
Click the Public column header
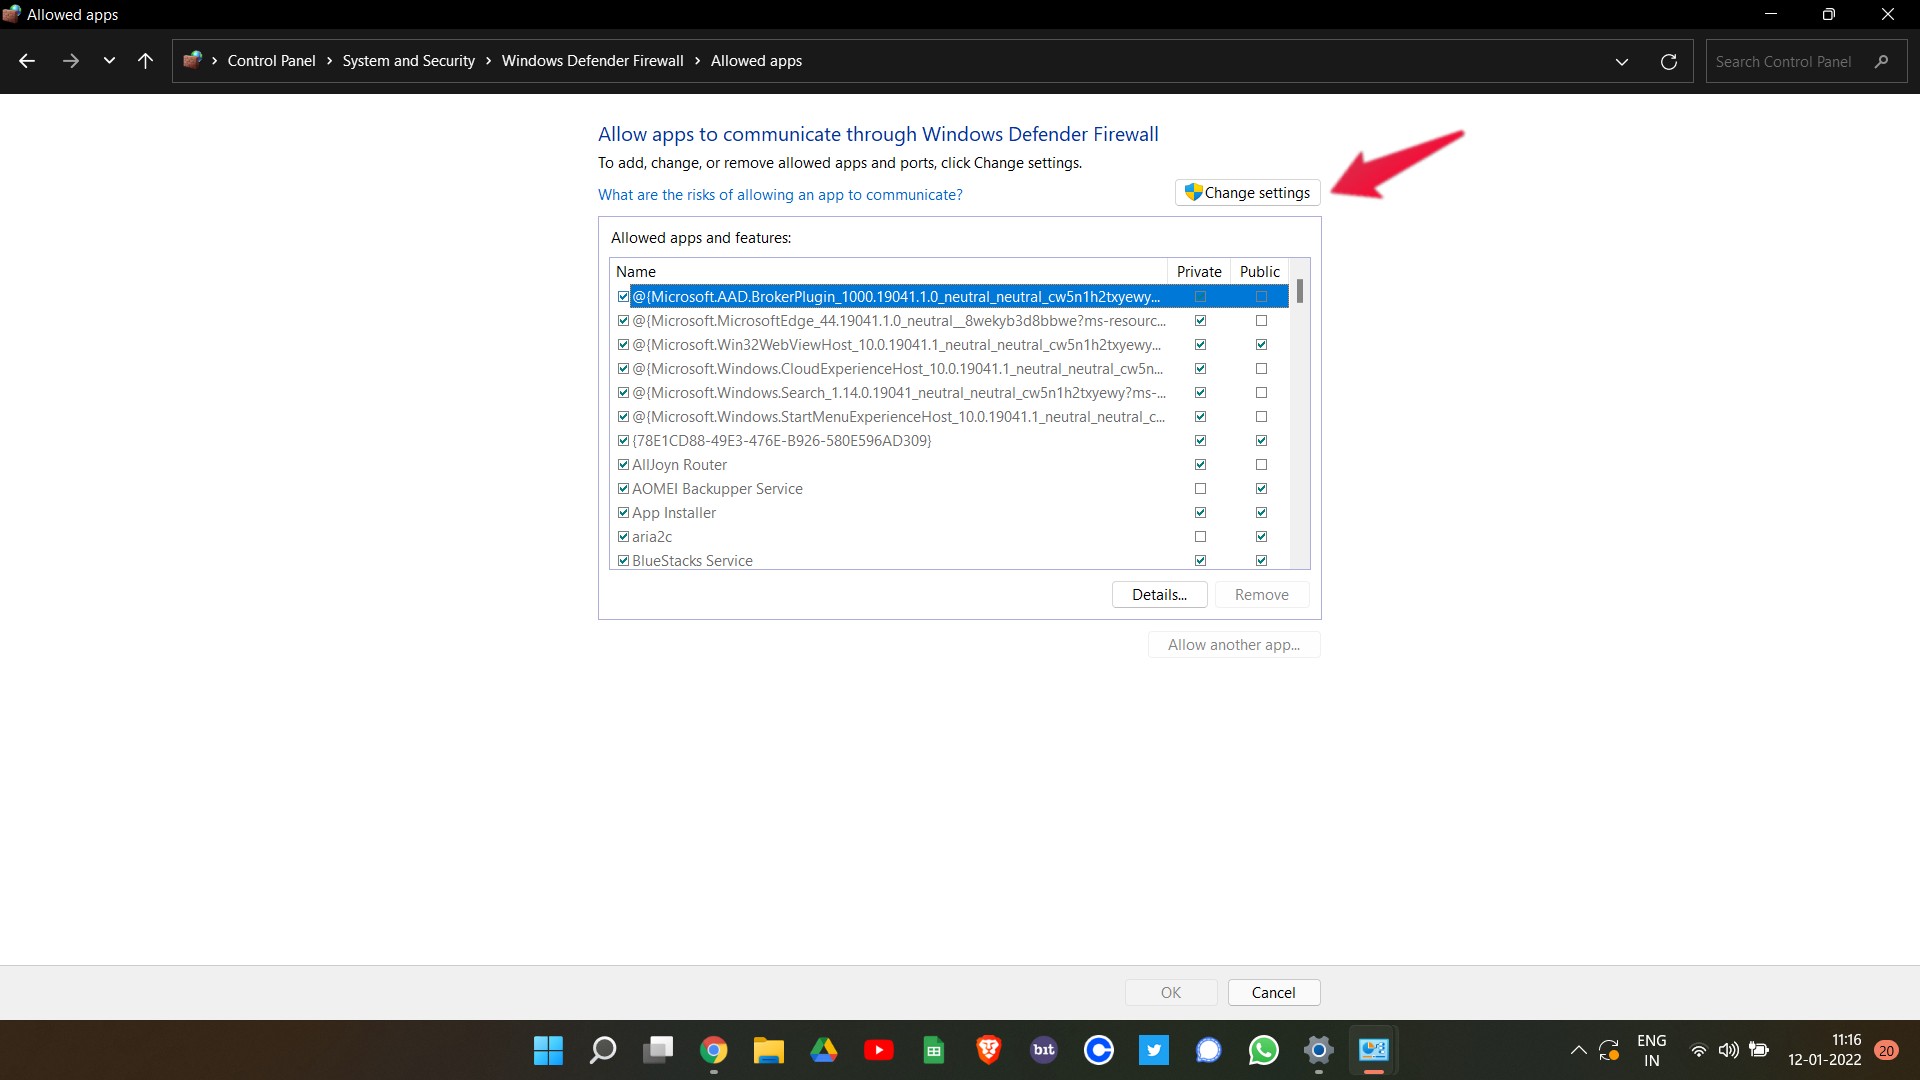tap(1259, 272)
